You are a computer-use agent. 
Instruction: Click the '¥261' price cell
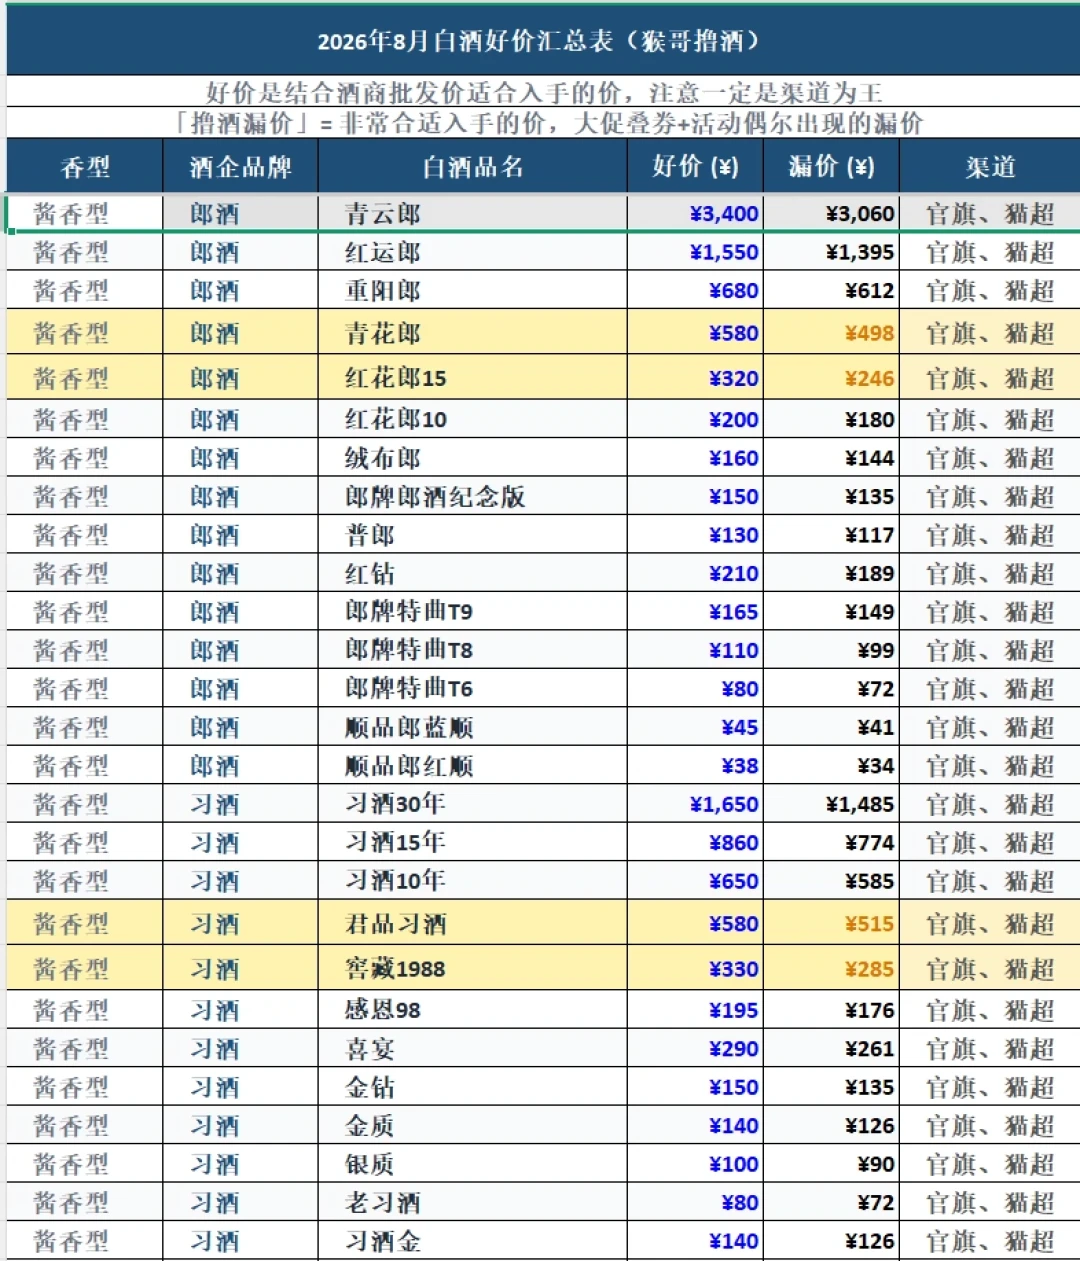831,1048
